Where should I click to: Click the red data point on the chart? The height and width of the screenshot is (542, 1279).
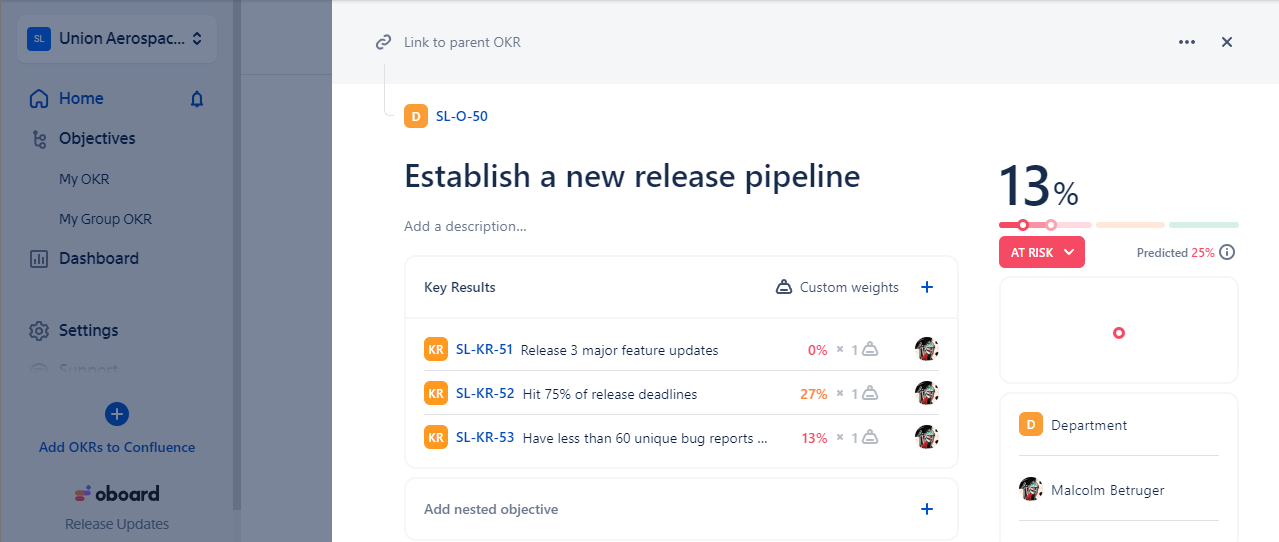[1119, 332]
